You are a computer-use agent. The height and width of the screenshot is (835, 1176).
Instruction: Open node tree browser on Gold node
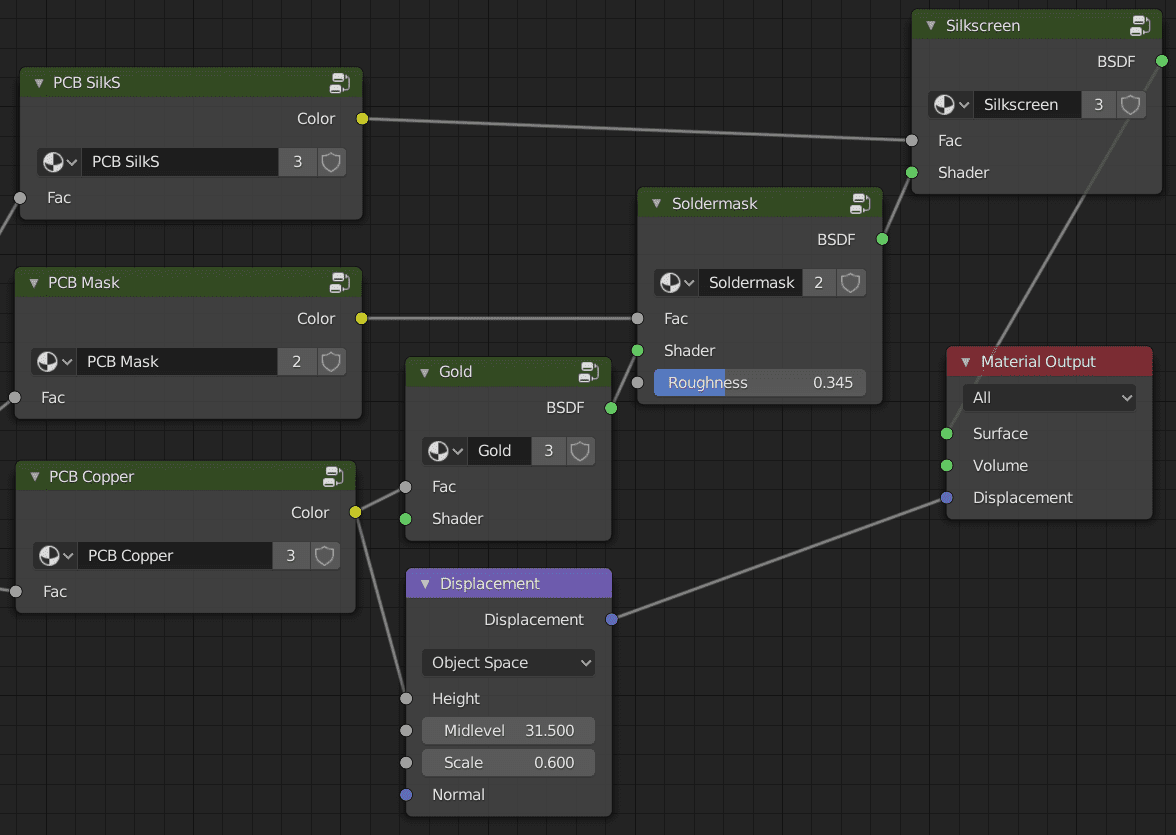(445, 451)
